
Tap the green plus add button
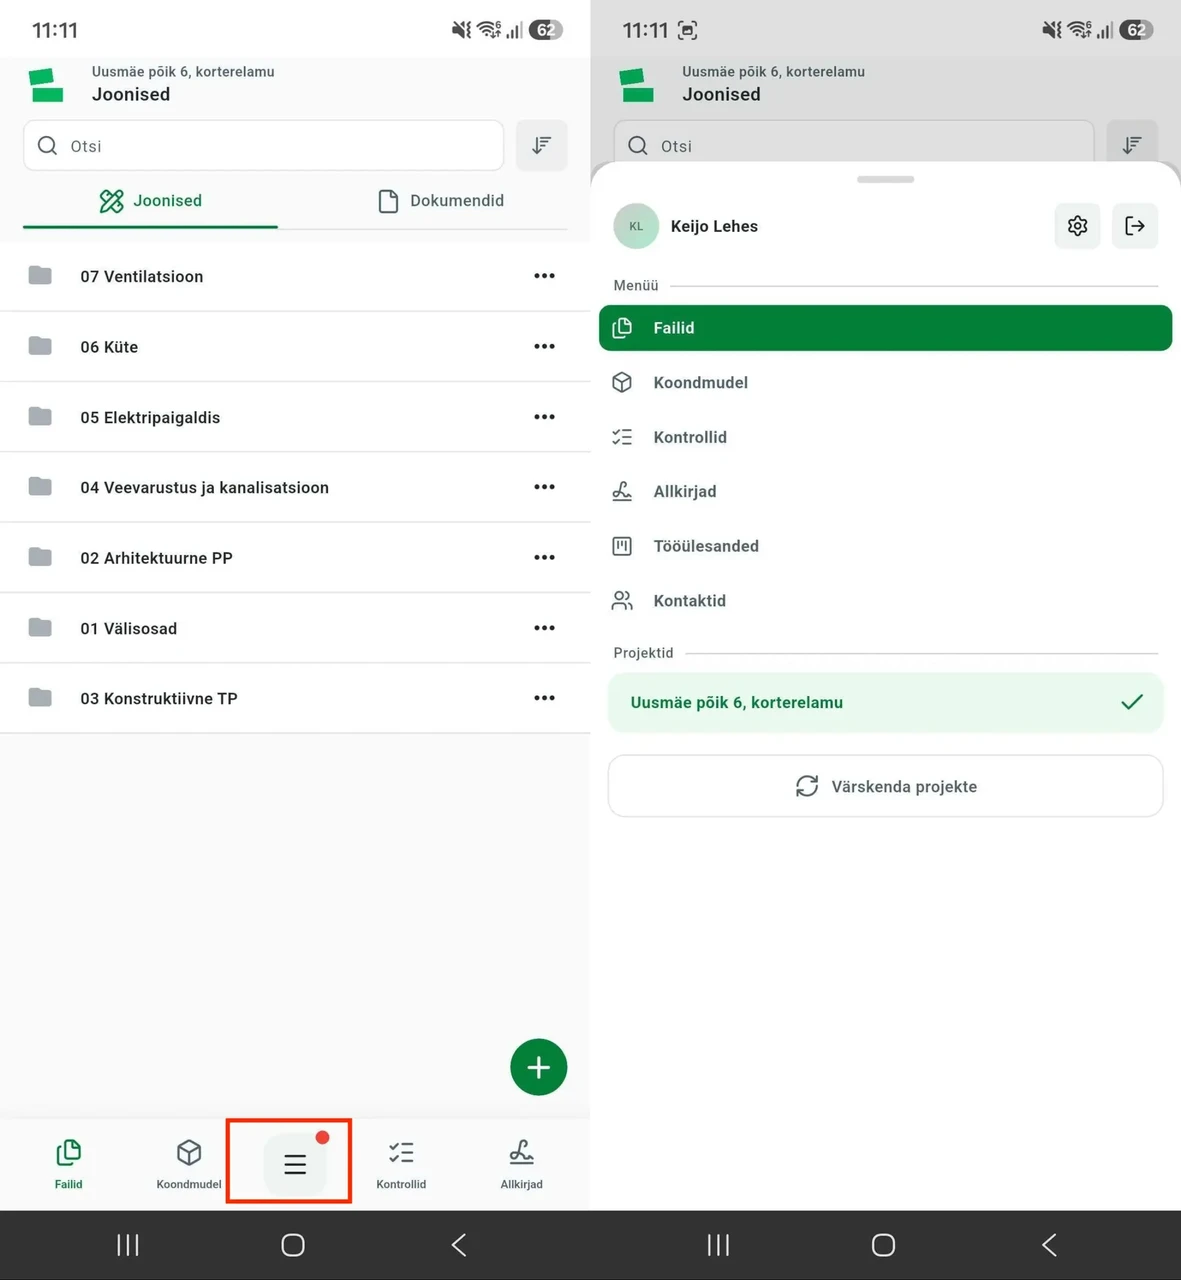point(539,1067)
